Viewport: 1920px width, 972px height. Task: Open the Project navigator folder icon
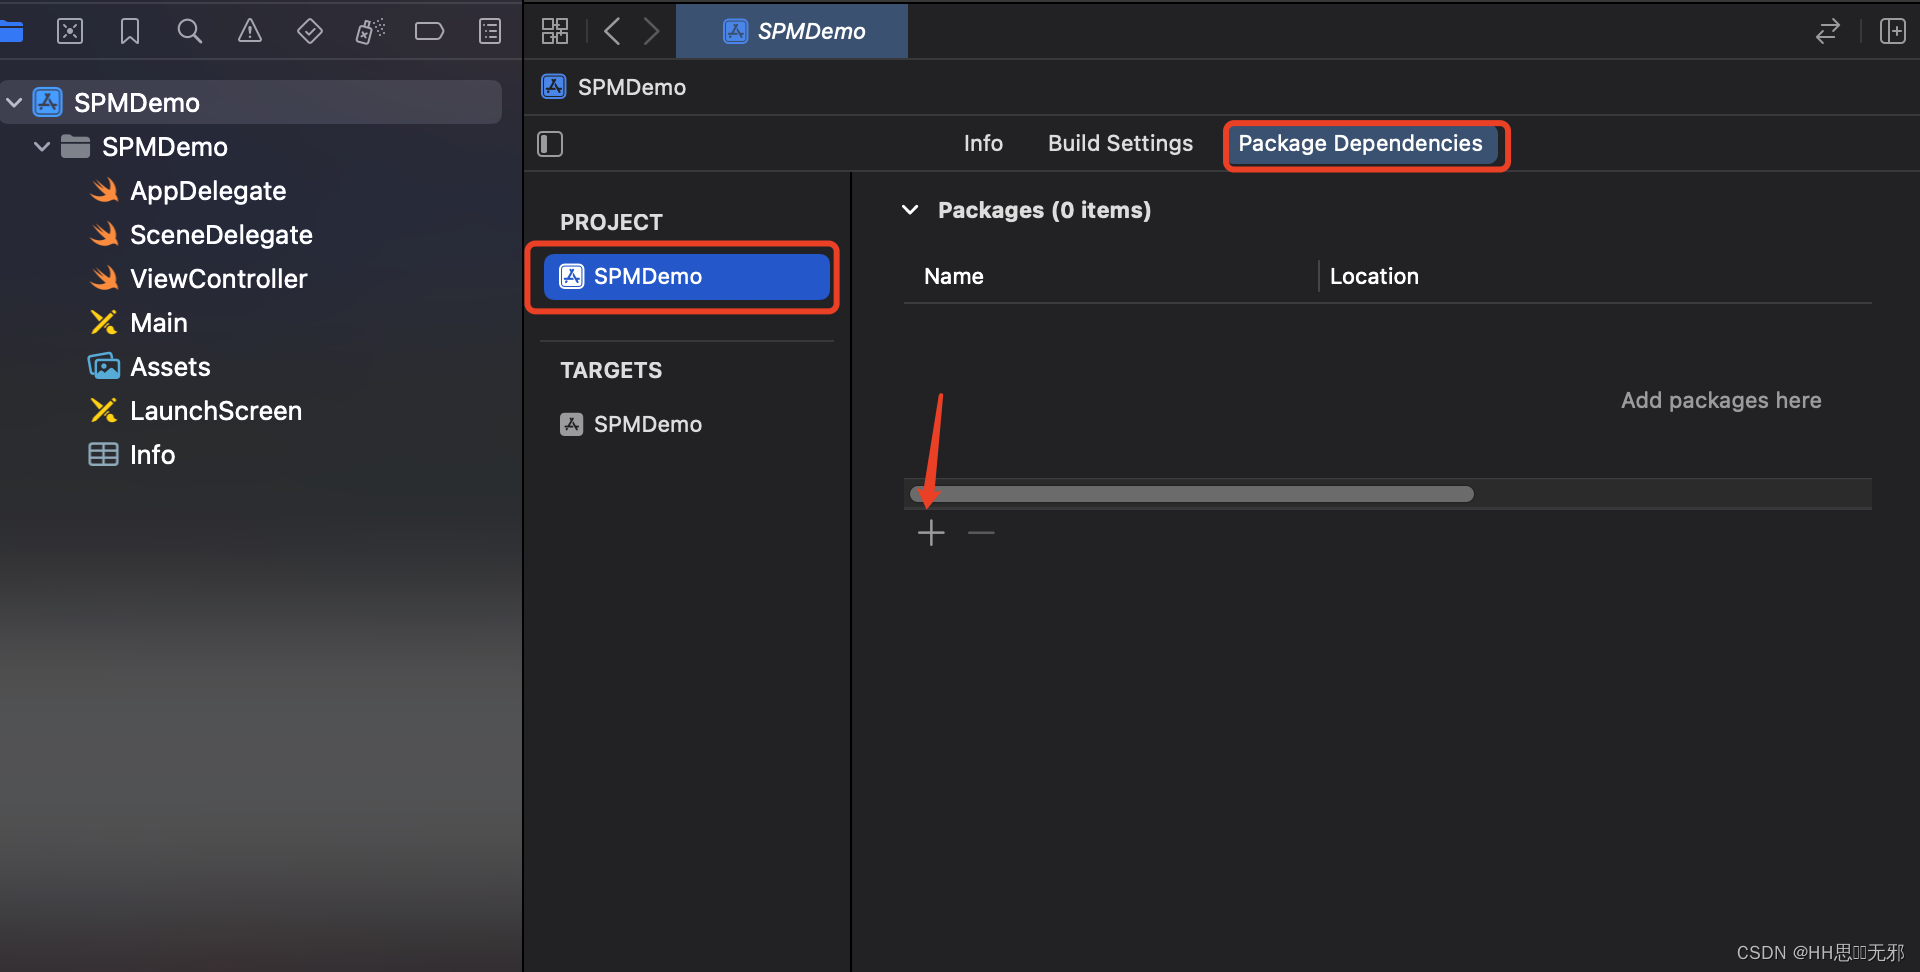tap(11, 31)
